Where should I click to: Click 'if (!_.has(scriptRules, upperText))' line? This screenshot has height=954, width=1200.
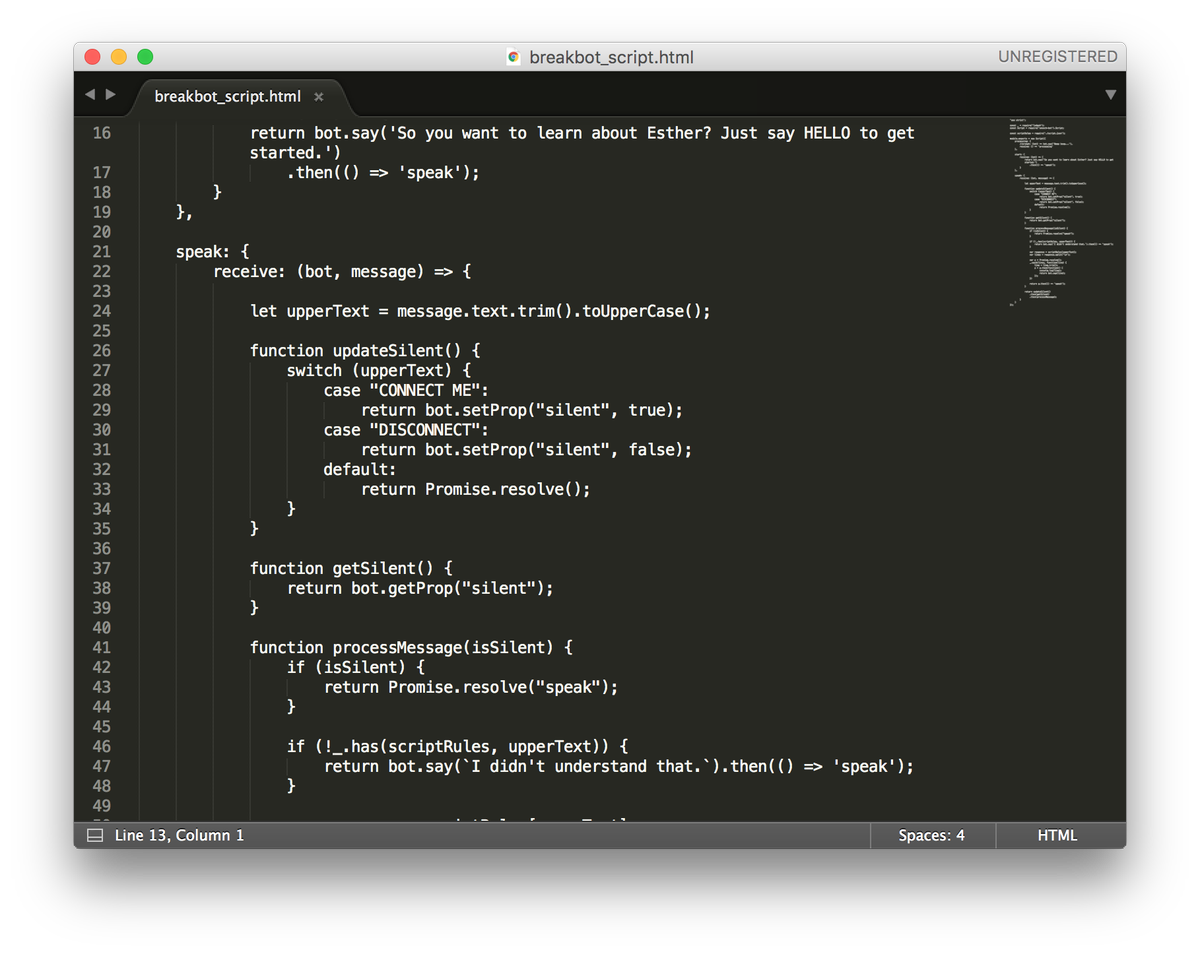[457, 747]
